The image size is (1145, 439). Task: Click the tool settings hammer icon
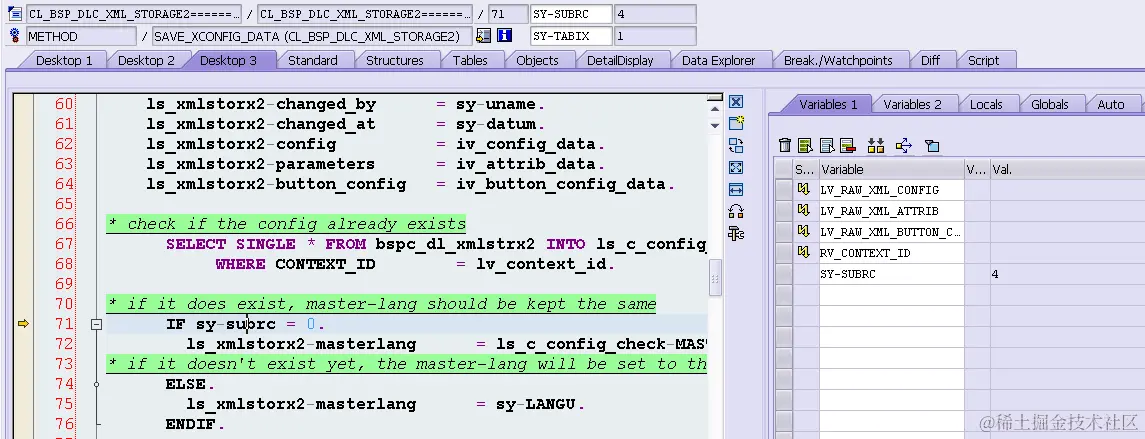[736, 234]
